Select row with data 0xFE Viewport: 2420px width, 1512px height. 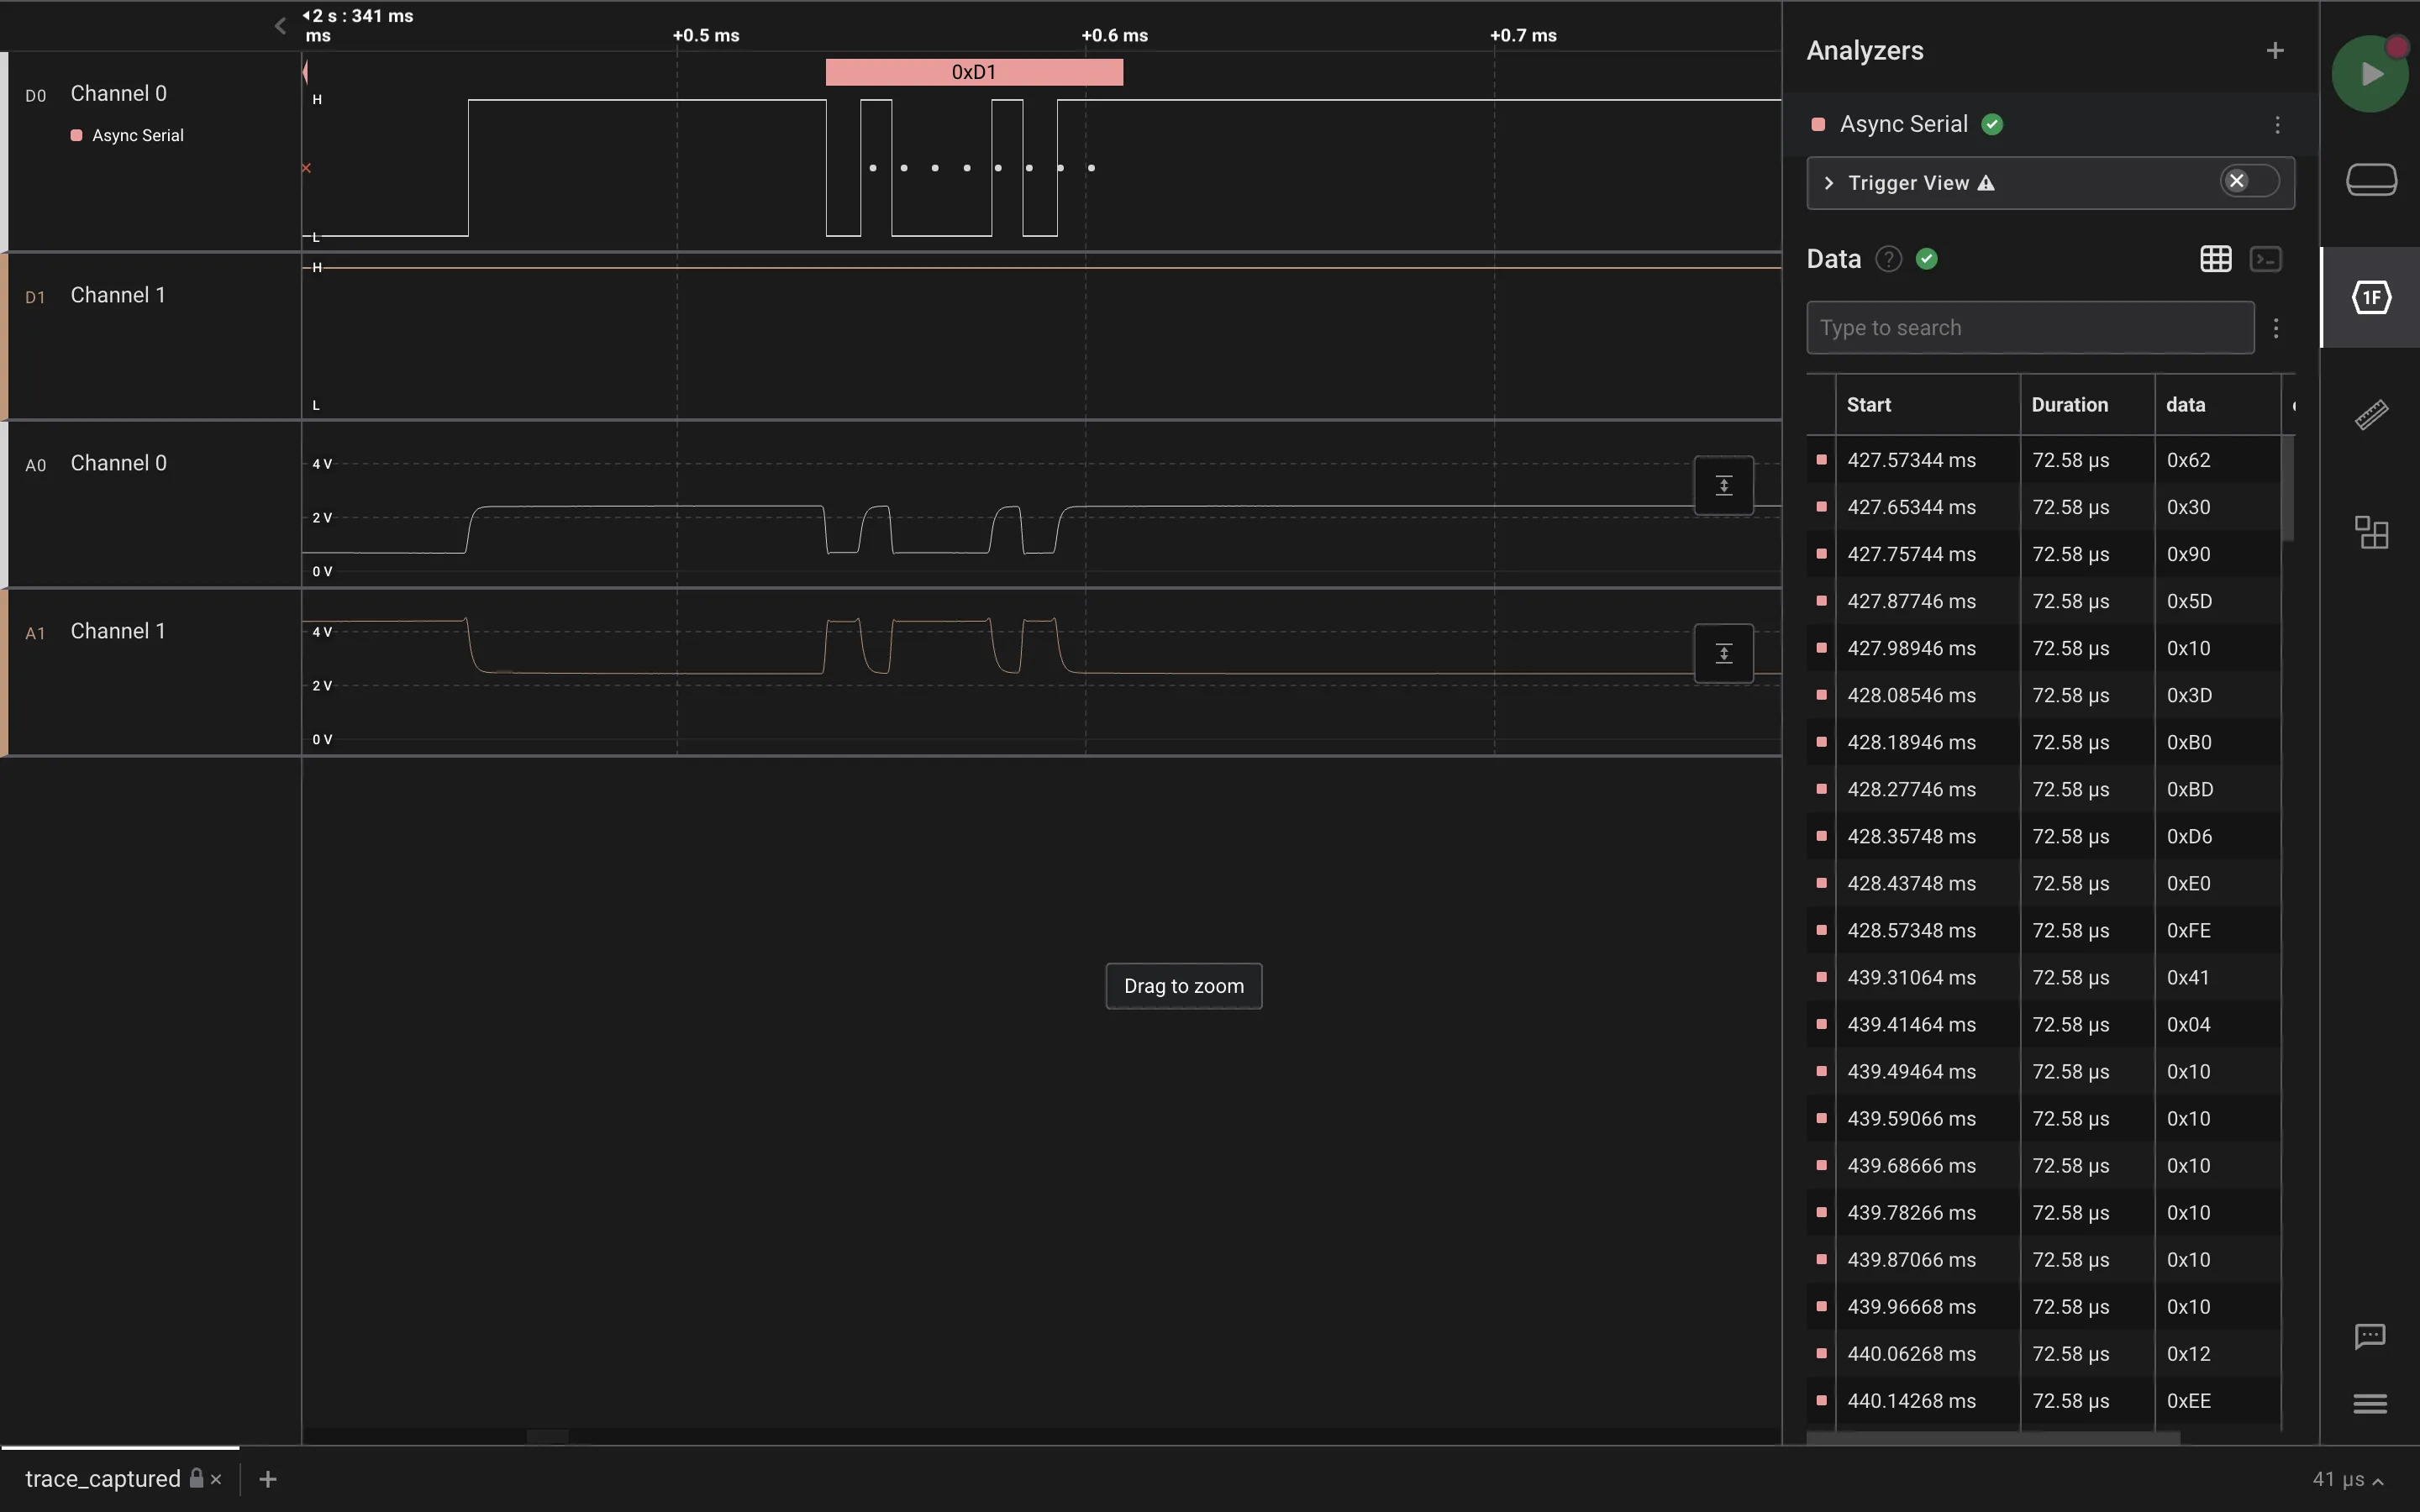[2043, 930]
